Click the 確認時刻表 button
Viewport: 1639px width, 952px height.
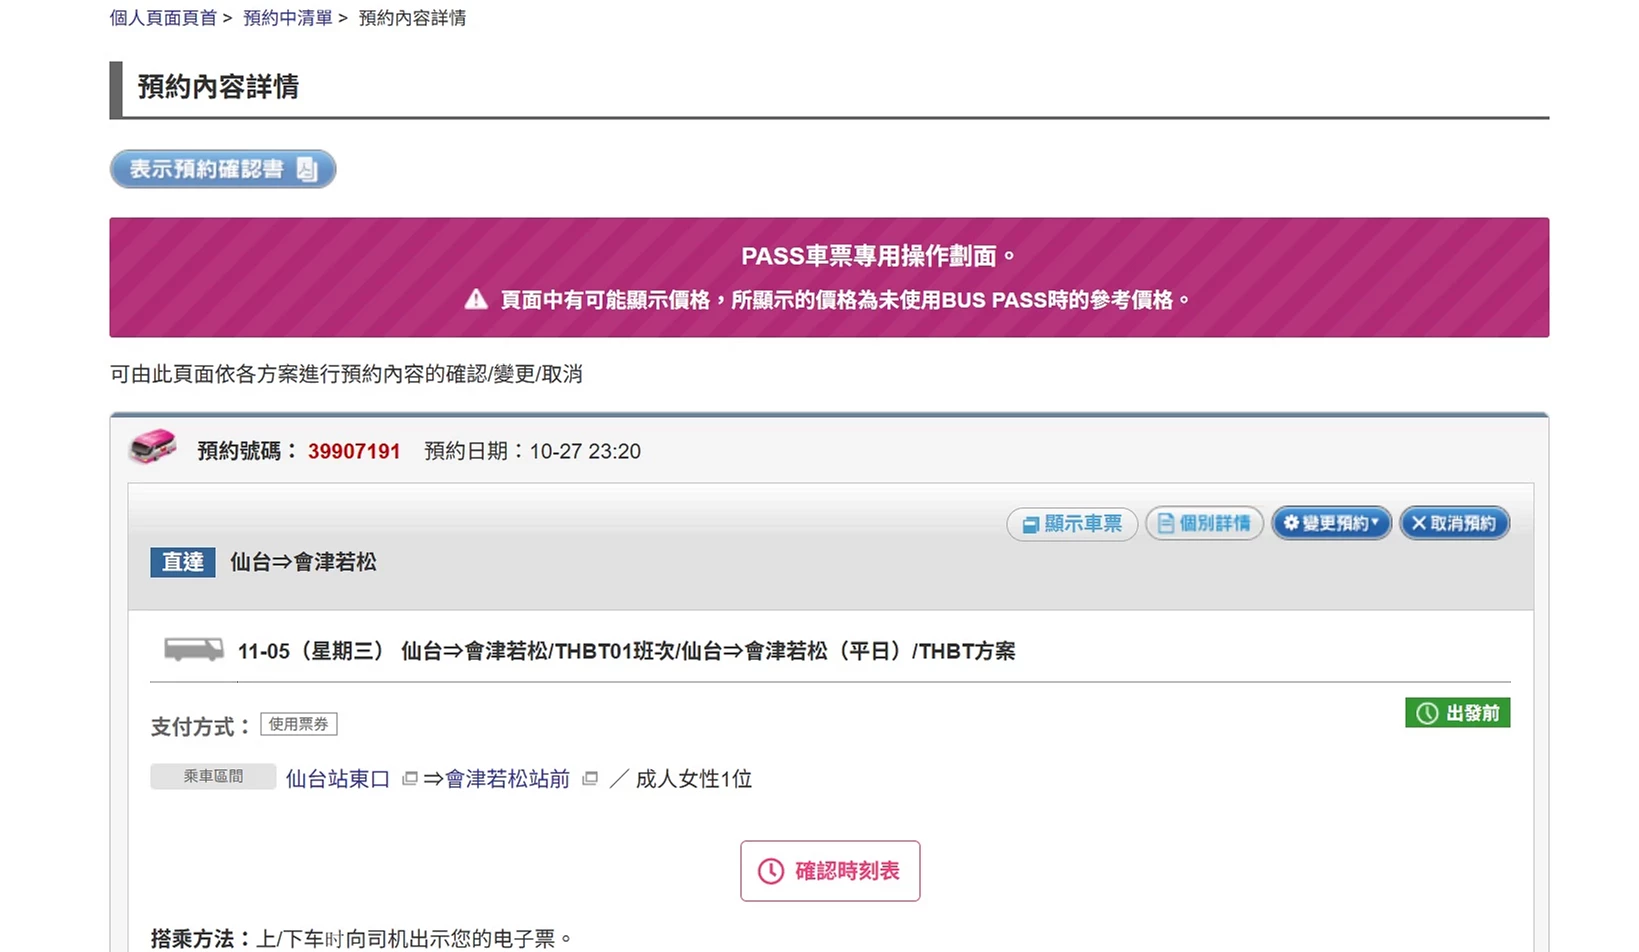(830, 871)
